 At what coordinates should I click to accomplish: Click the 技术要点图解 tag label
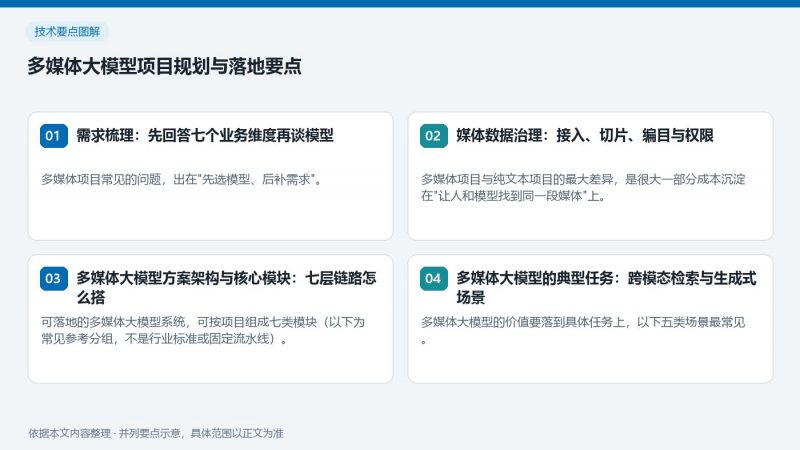pos(67,32)
